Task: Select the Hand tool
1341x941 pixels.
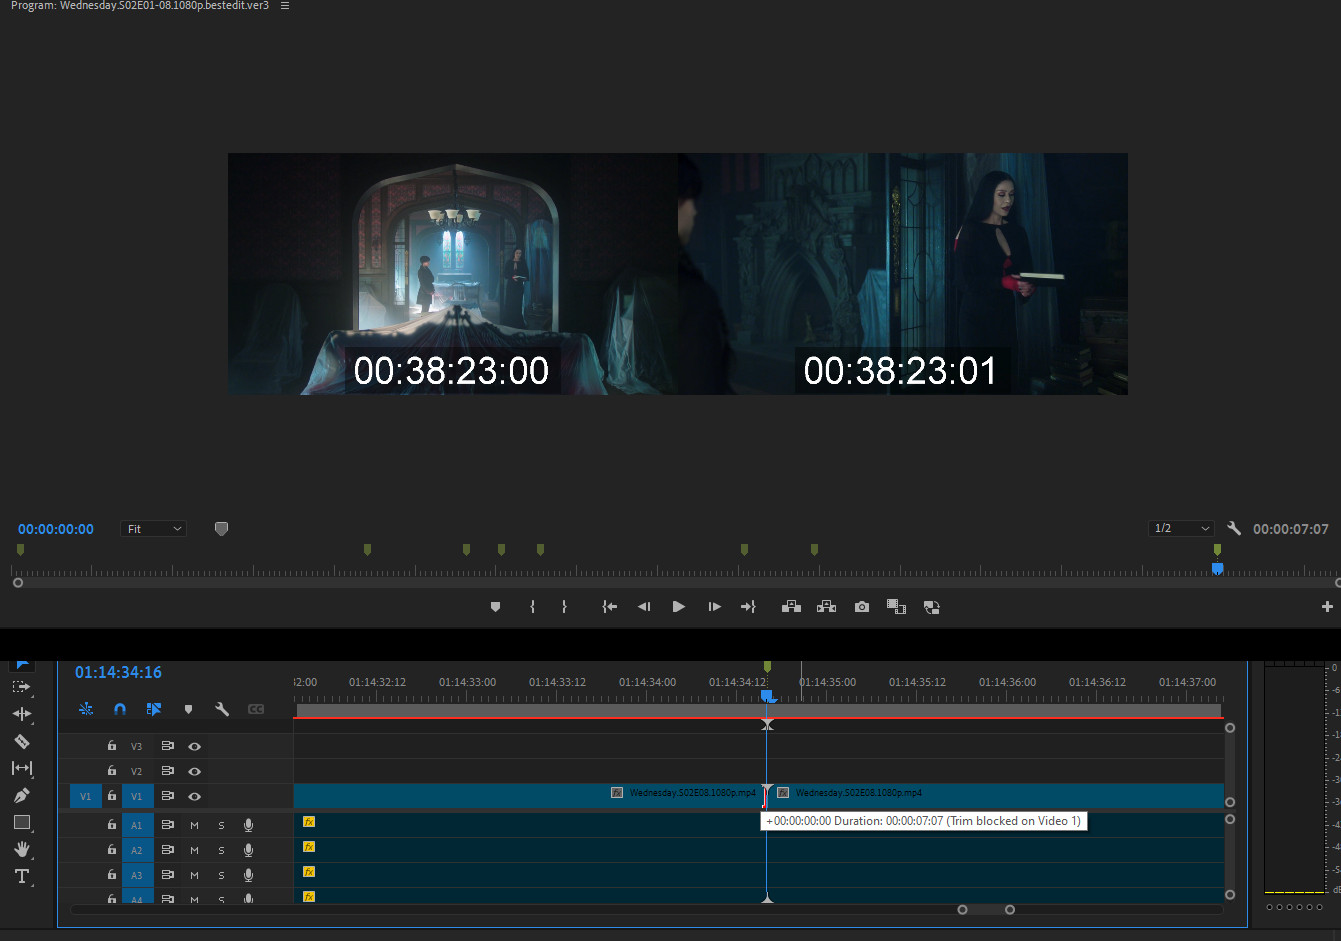Action: click(x=21, y=849)
